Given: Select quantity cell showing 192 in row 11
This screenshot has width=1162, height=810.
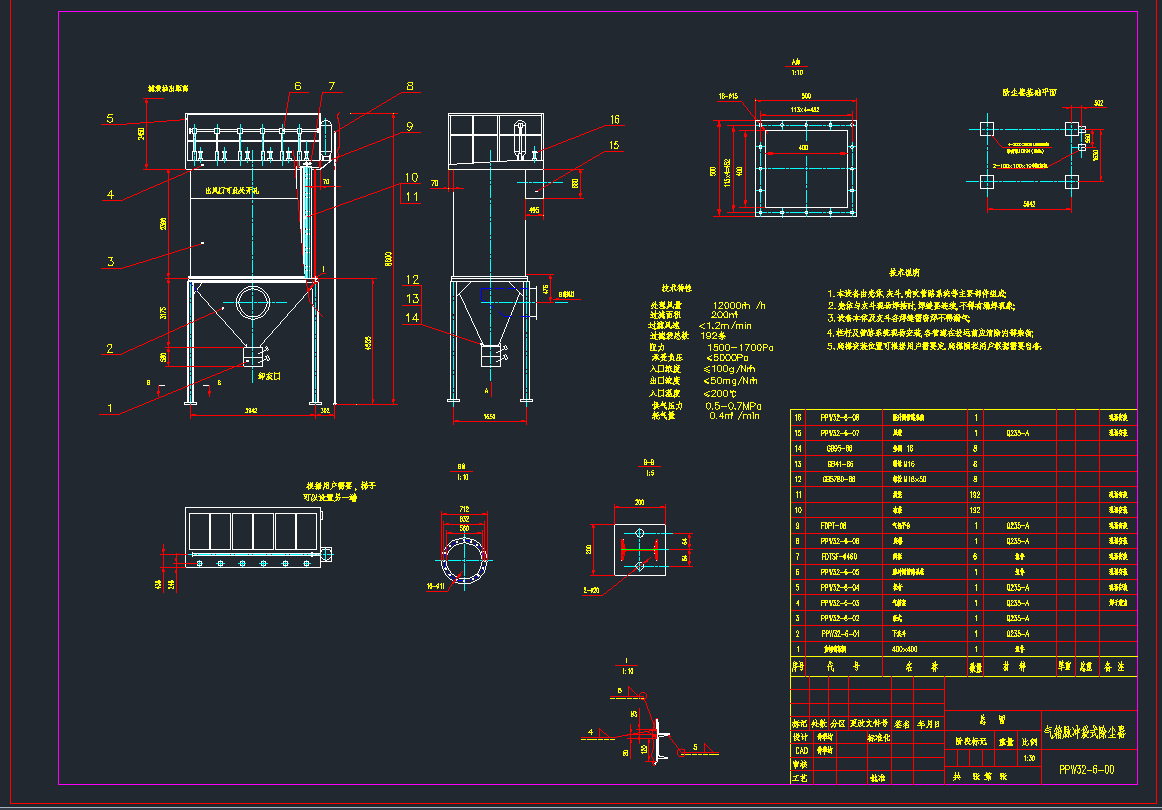Looking at the screenshot, I should (977, 494).
